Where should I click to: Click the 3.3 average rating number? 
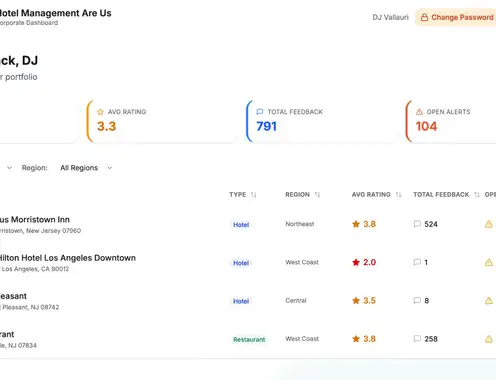106,126
